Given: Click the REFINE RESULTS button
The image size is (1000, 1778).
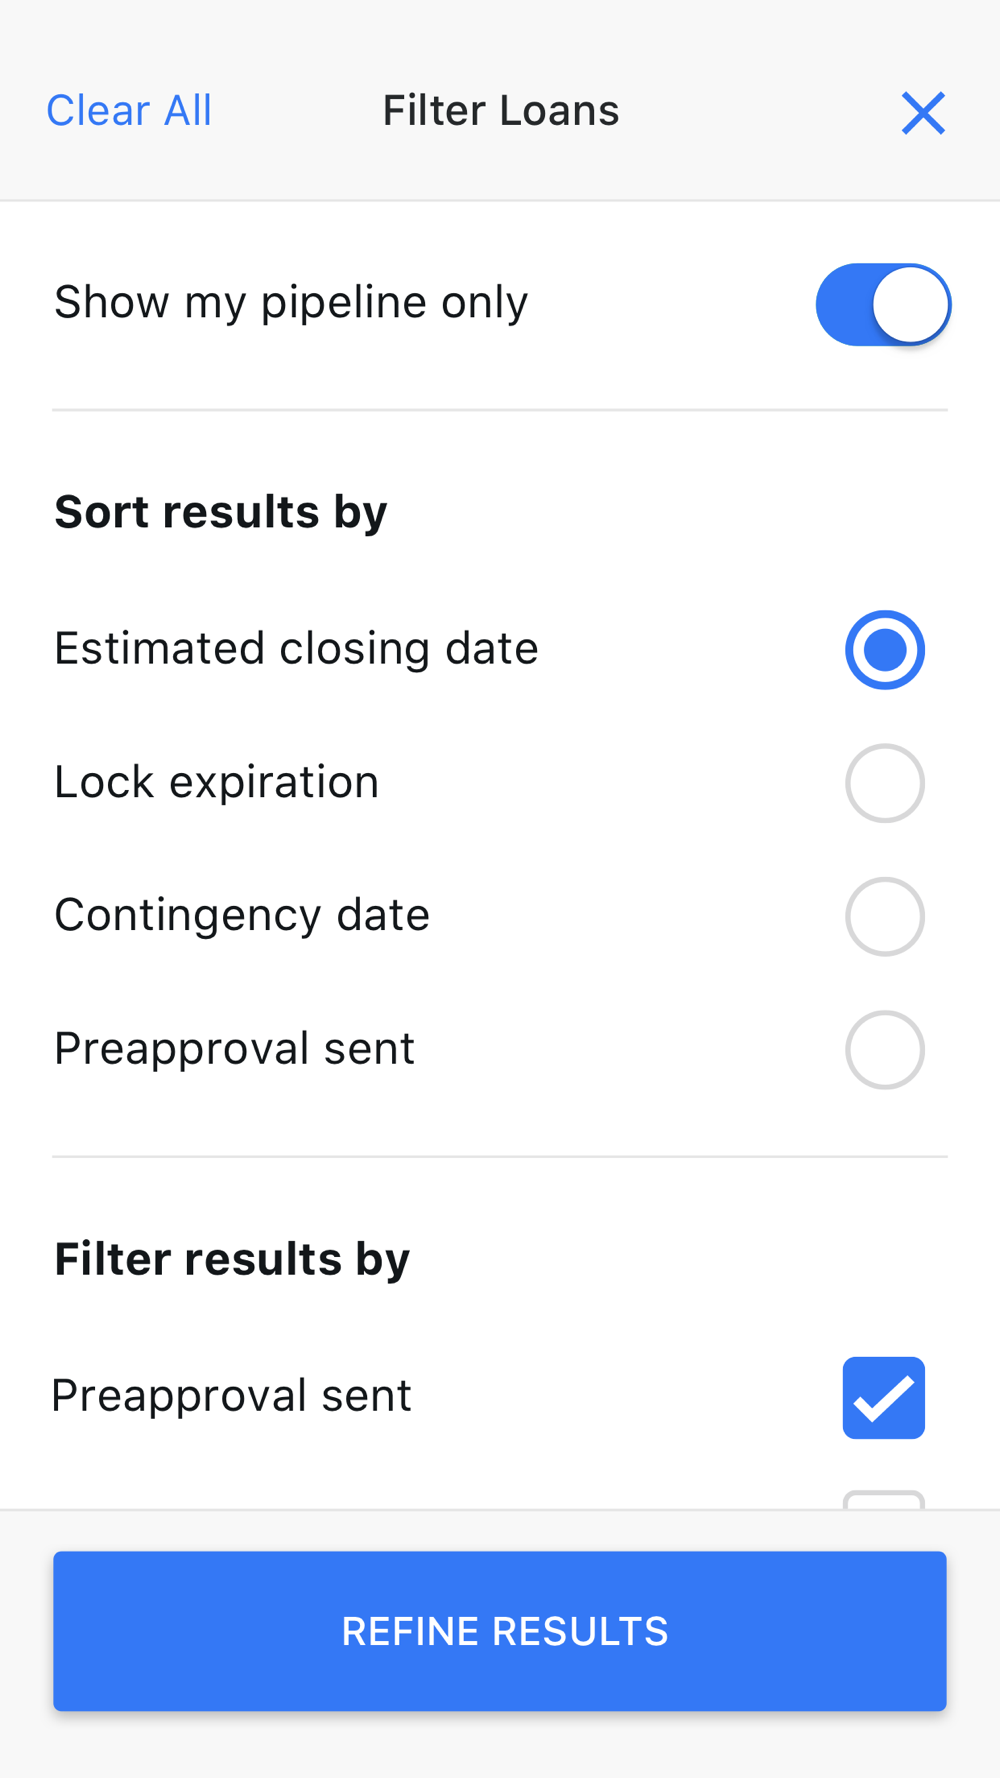Looking at the screenshot, I should click(500, 1631).
